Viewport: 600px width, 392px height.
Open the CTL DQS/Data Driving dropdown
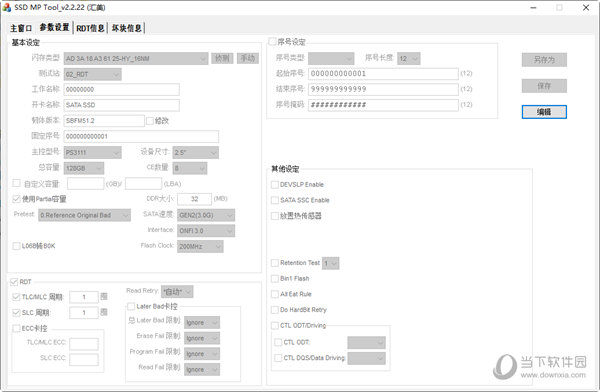(366, 358)
